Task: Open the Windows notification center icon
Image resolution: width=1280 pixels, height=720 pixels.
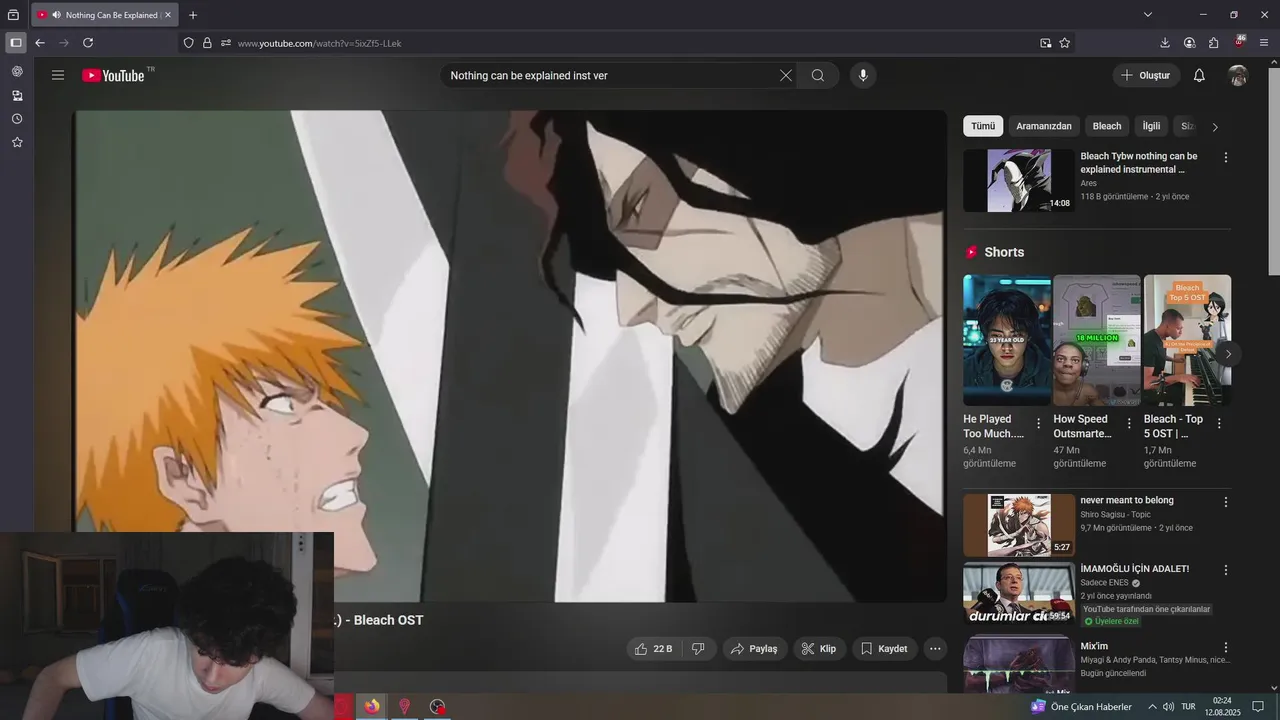Action: coord(1258,707)
